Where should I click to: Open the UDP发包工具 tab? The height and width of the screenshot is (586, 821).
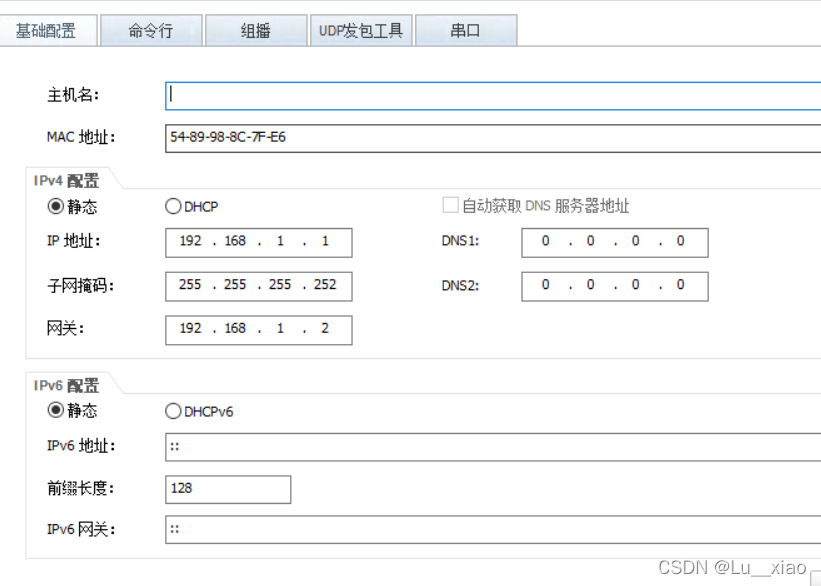[x=361, y=30]
